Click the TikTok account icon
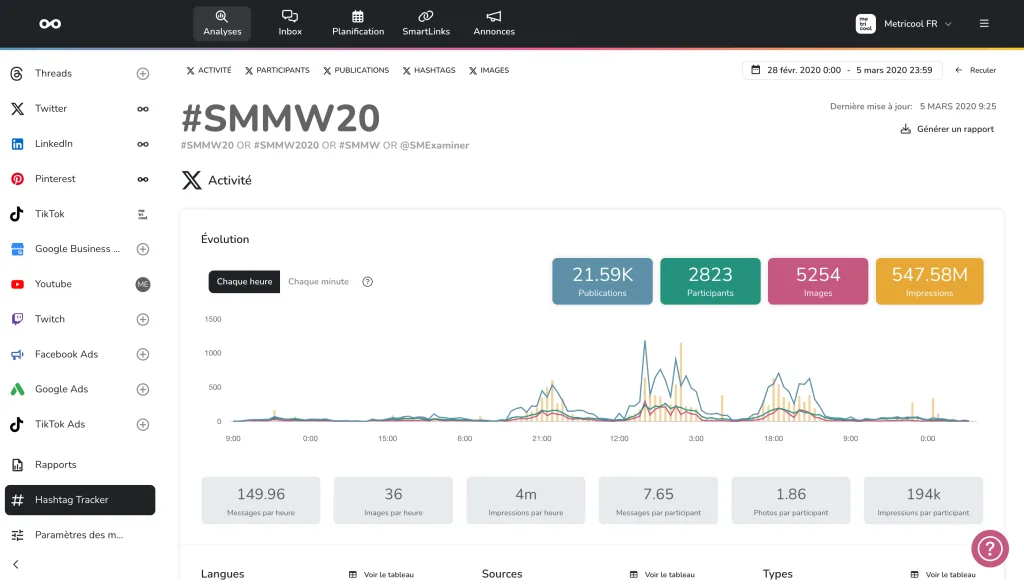The width and height of the screenshot is (1024, 580). 143,214
